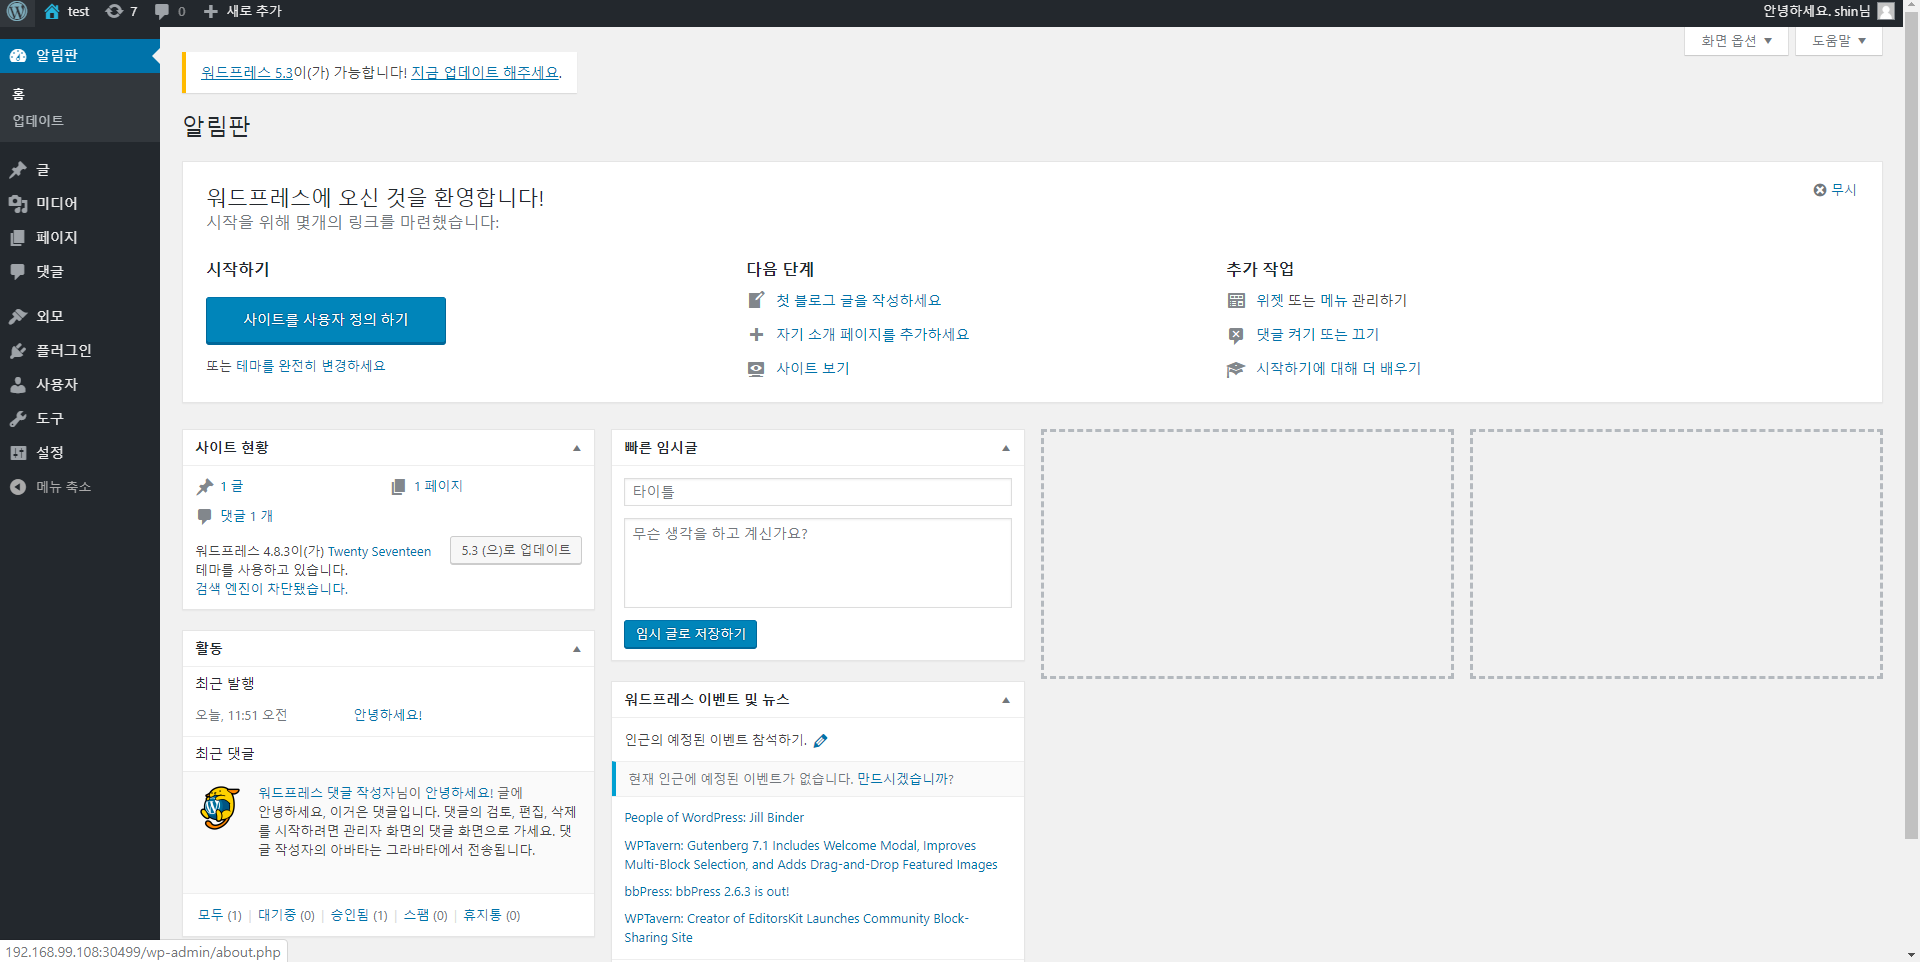The image size is (1920, 962).
Task: Edit event location pencil icon
Action: click(x=821, y=741)
